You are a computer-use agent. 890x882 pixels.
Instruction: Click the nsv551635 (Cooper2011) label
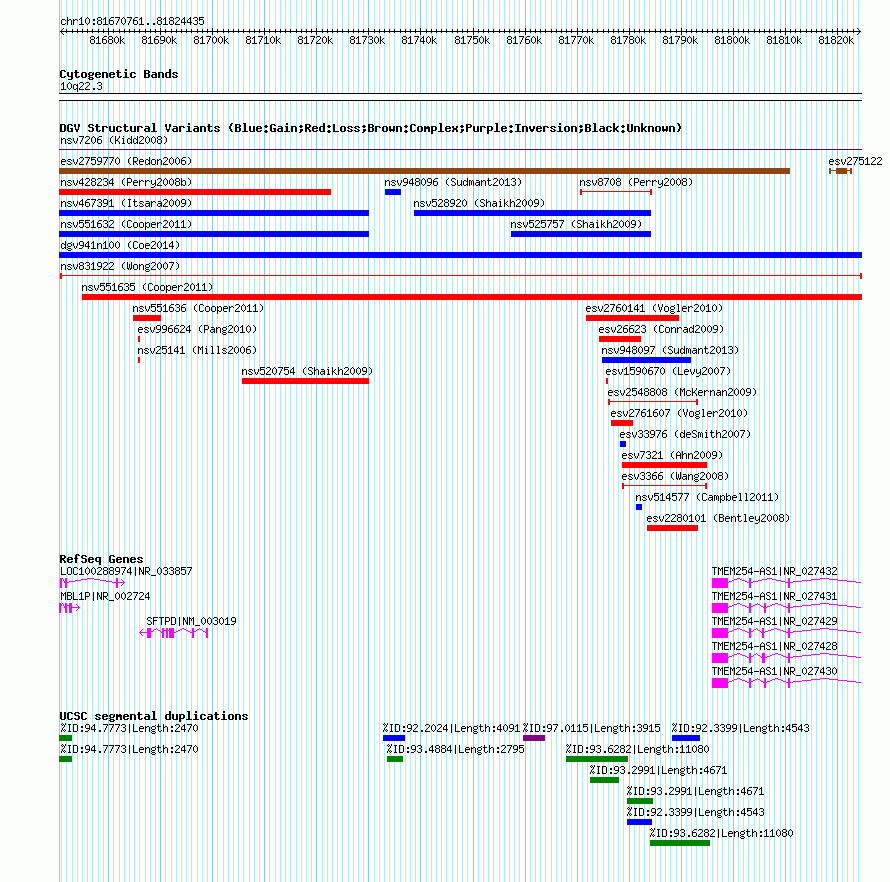(x=147, y=287)
